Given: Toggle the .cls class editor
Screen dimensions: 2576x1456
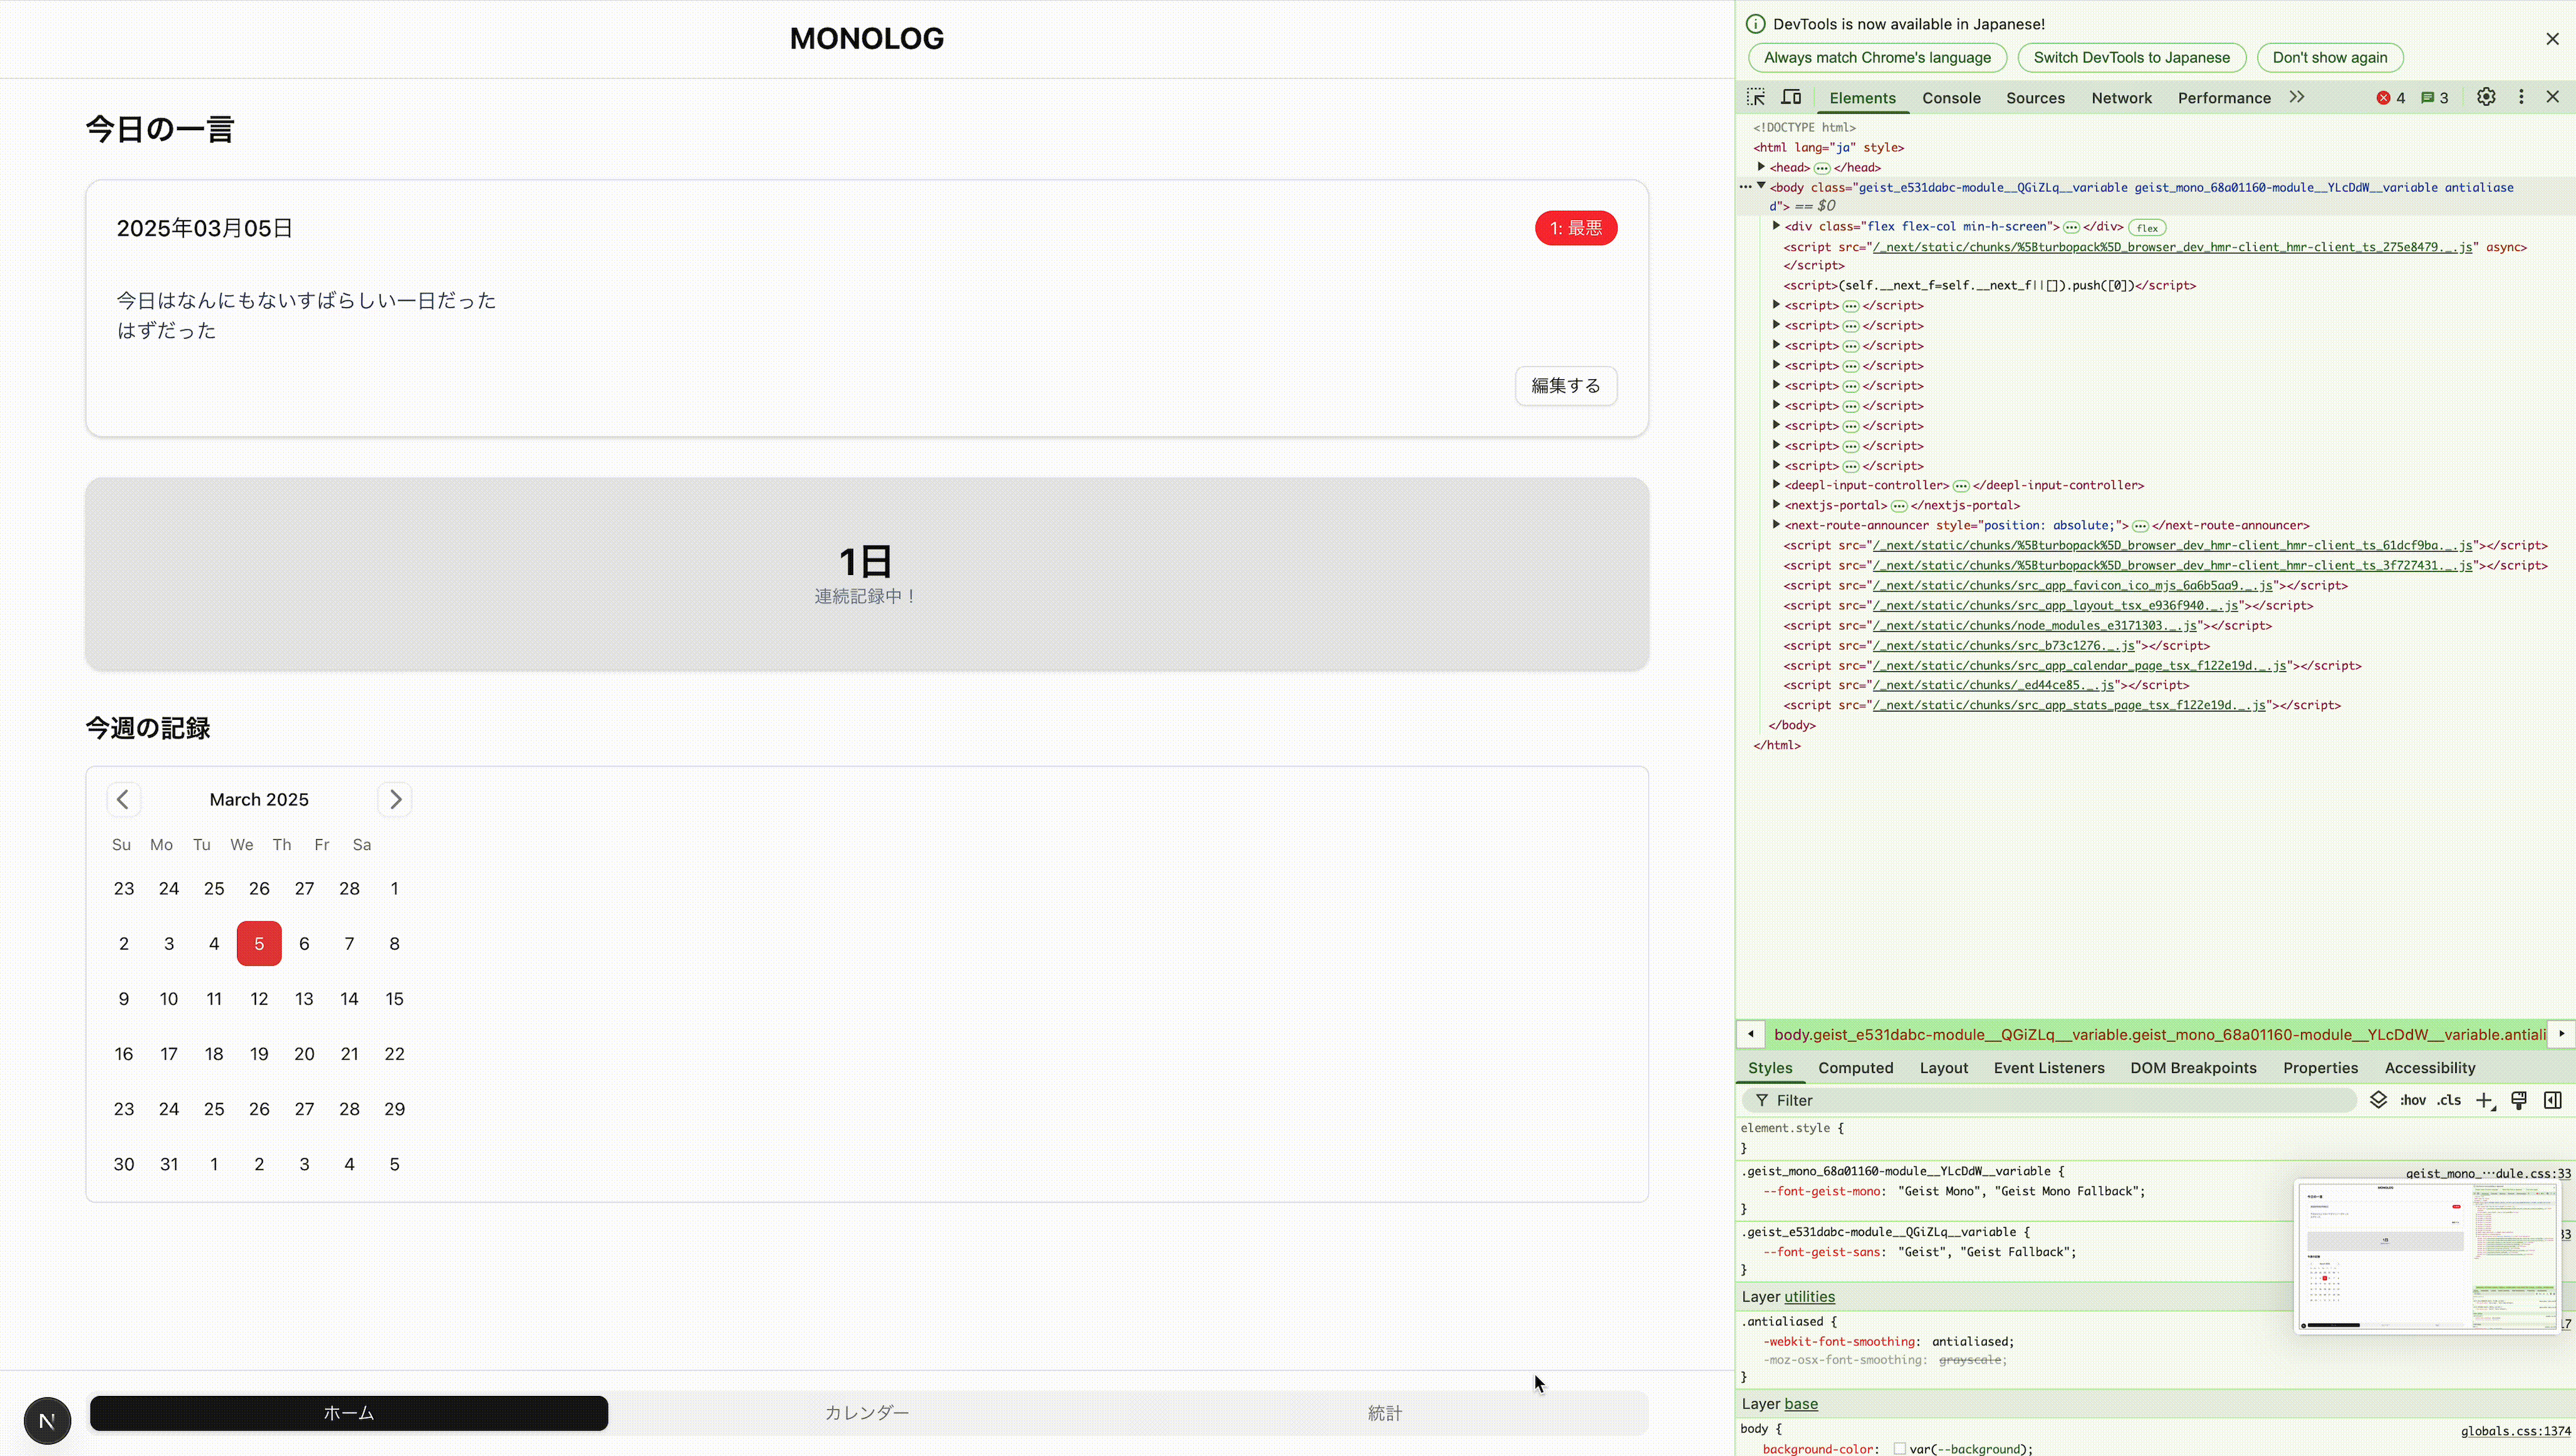Looking at the screenshot, I should click(2449, 1100).
